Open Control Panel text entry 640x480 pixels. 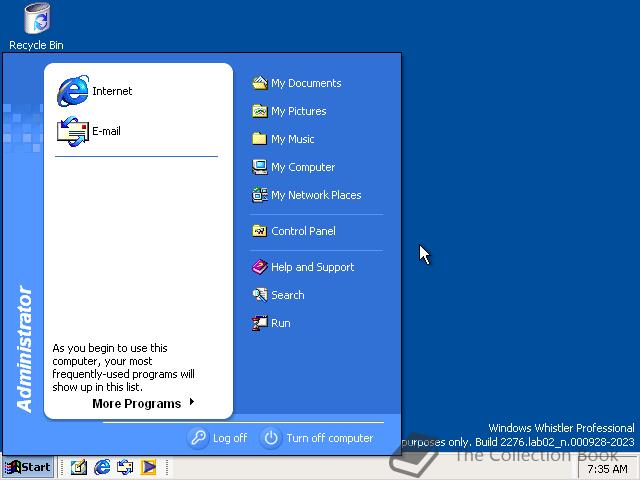pos(303,231)
